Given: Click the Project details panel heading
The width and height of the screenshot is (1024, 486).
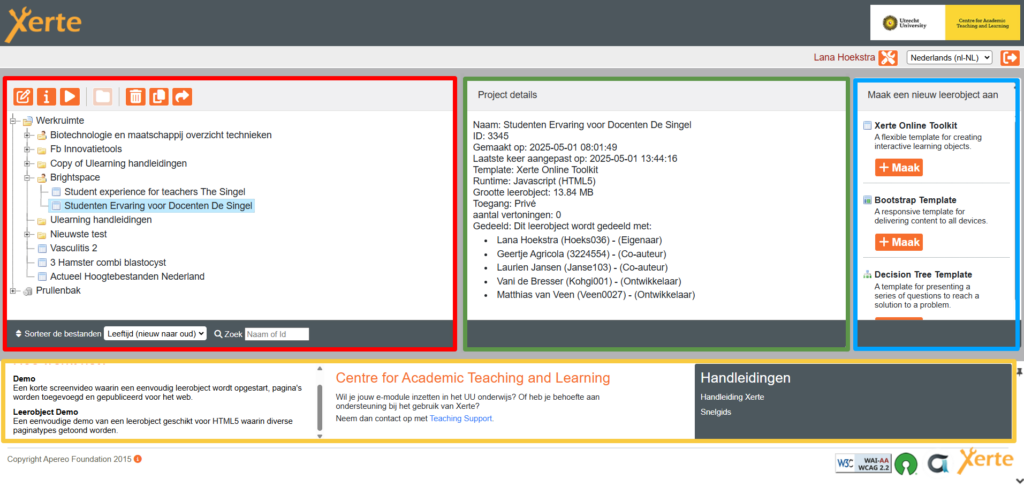Looking at the screenshot, I should pos(507,95).
